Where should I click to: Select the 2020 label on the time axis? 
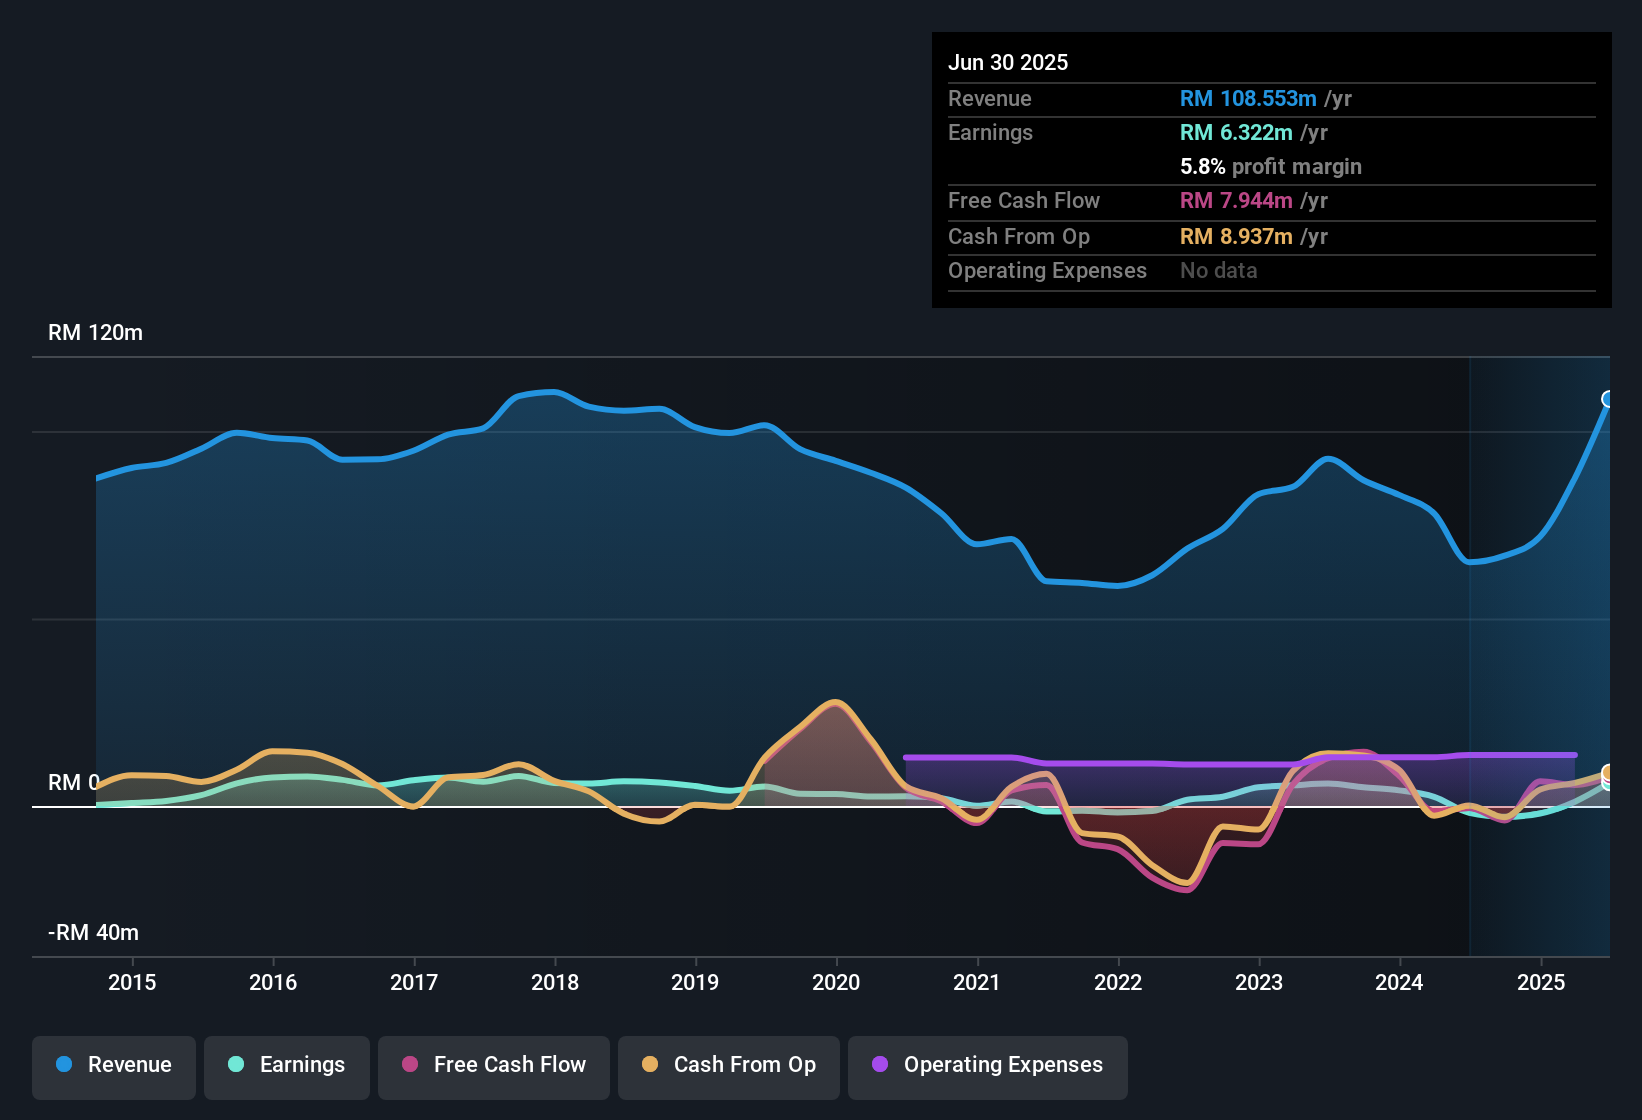coord(836,983)
